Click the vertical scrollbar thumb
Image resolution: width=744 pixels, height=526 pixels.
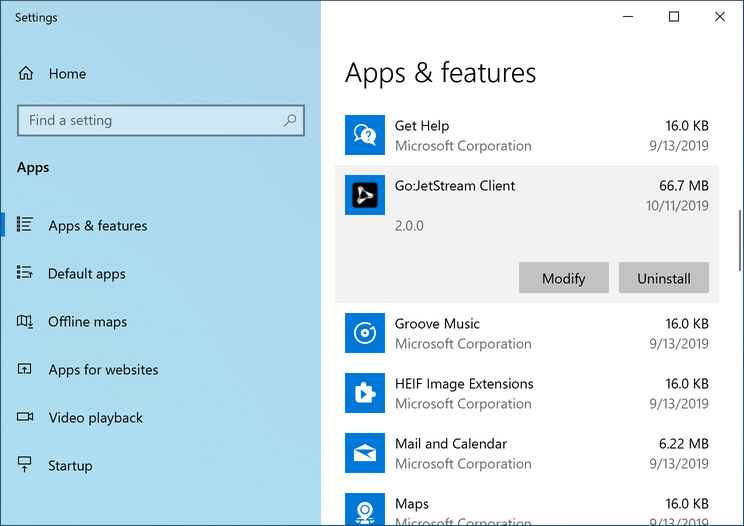click(x=740, y=240)
